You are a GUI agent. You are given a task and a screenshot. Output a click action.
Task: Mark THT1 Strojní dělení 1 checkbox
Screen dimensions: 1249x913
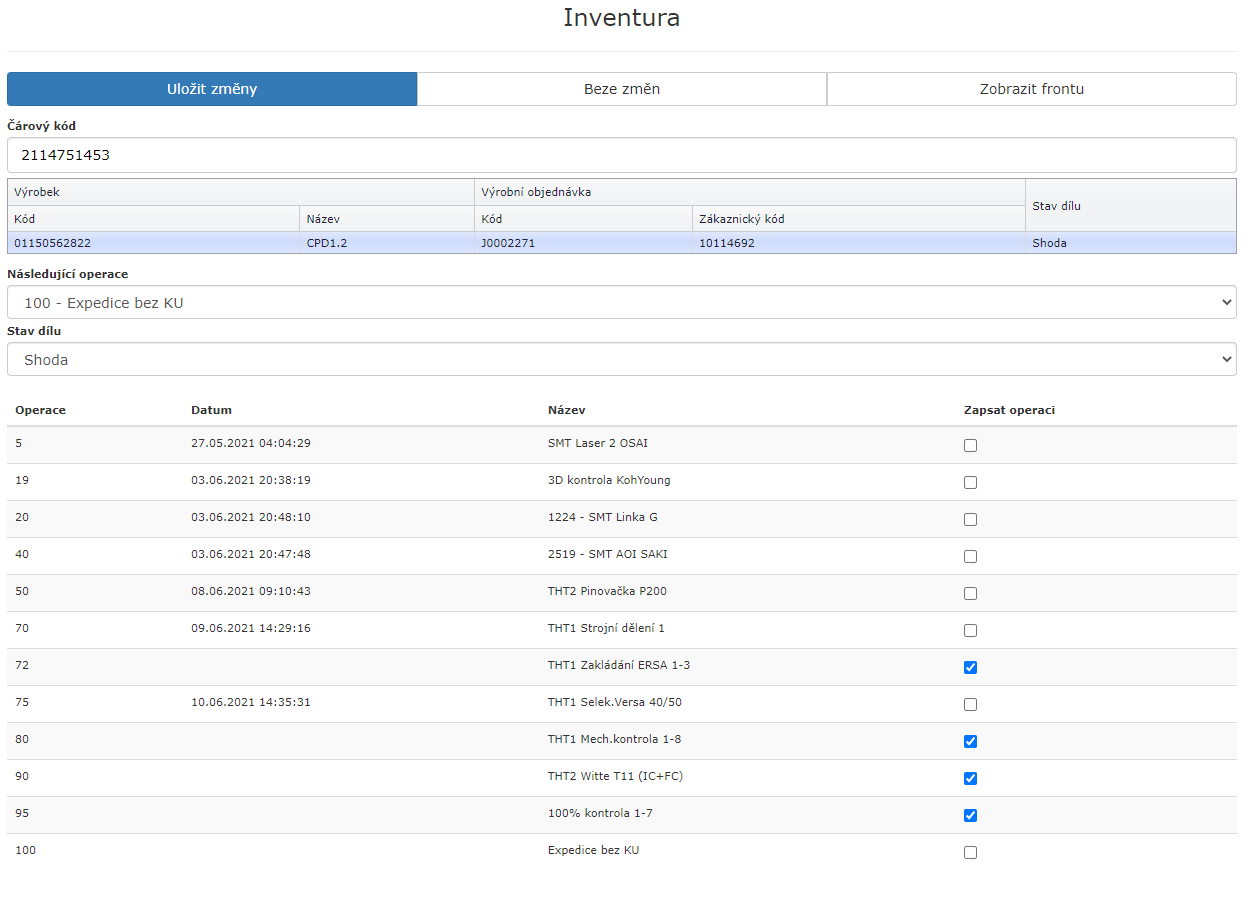tap(970, 631)
